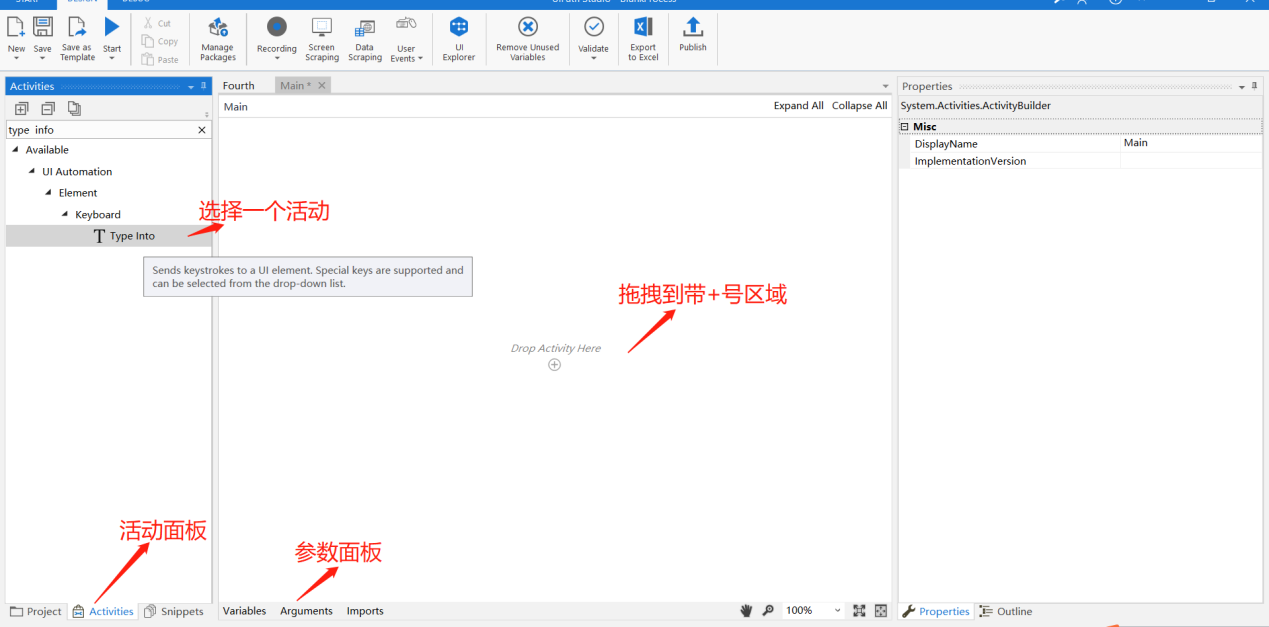Screen dimensions: 1269x627
Task: Open the document tabs list arrow
Action: (885, 87)
